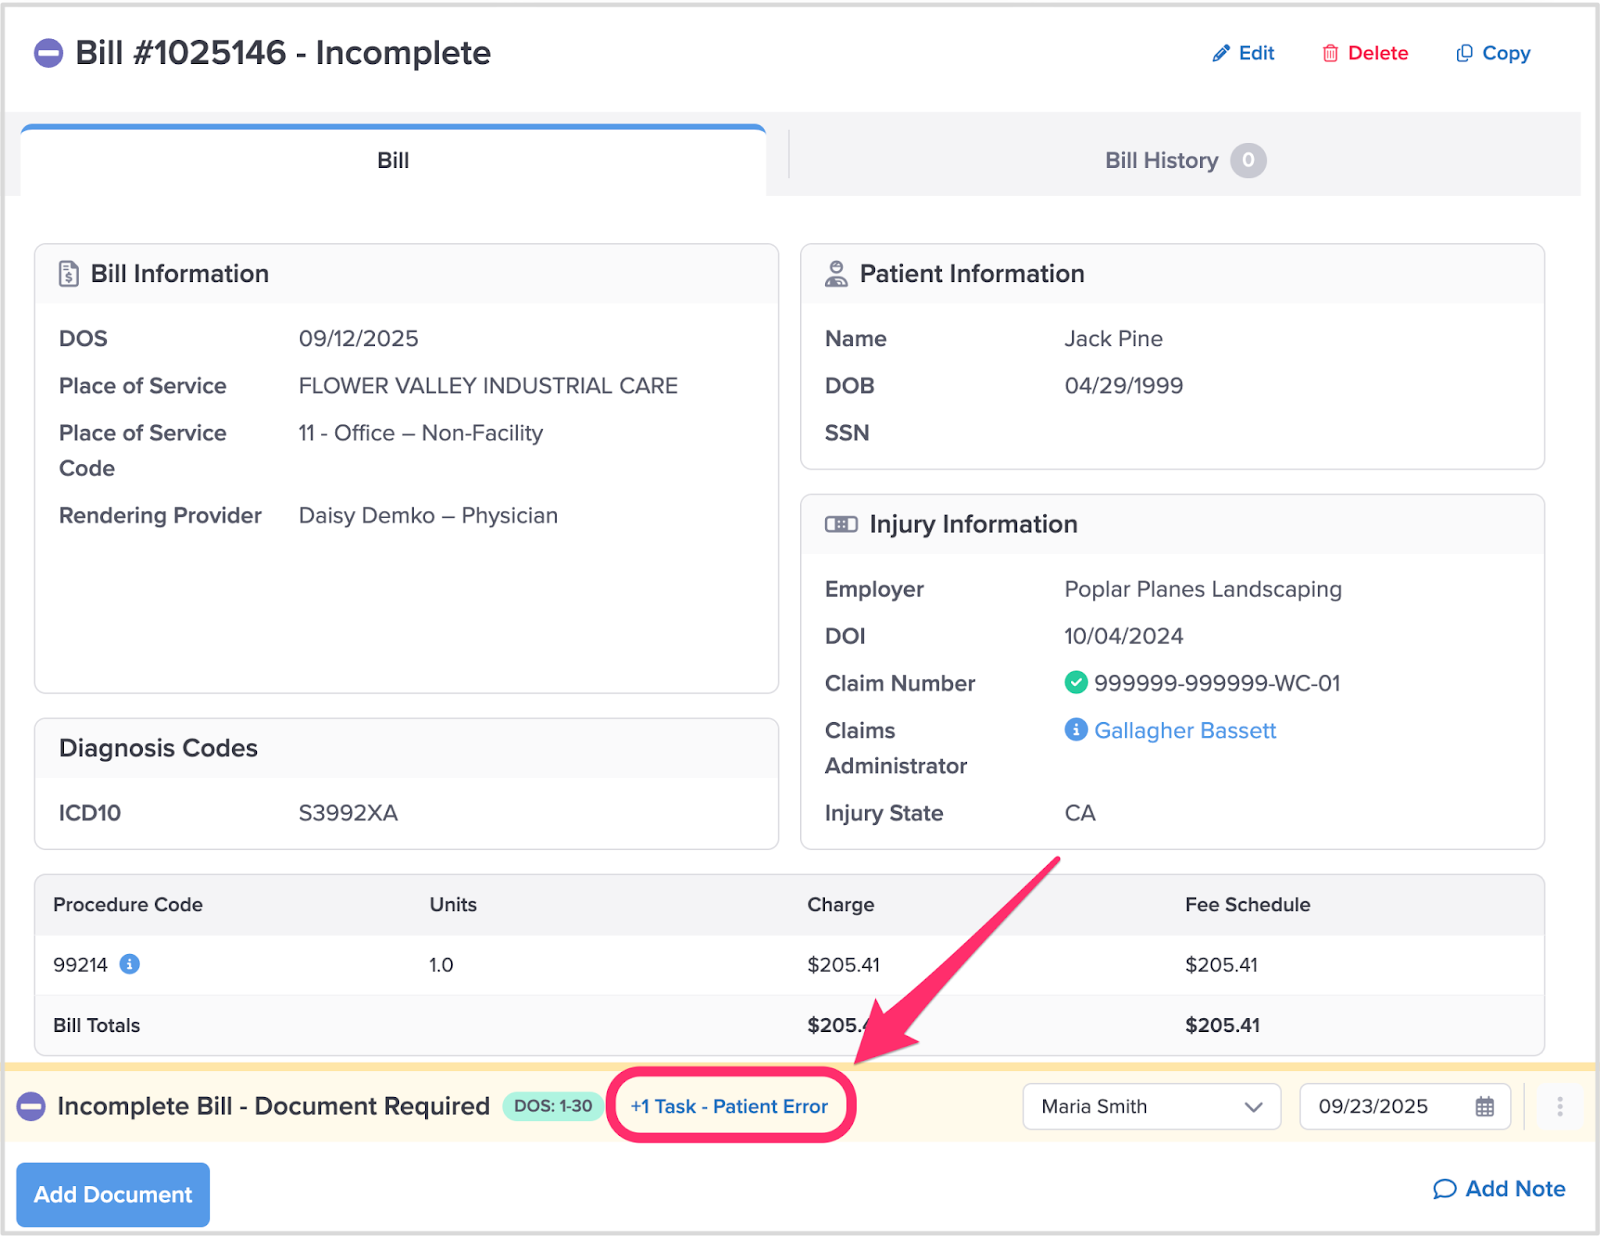Select the Bill tab
Image resolution: width=1600 pixels, height=1236 pixels.
pos(393,161)
